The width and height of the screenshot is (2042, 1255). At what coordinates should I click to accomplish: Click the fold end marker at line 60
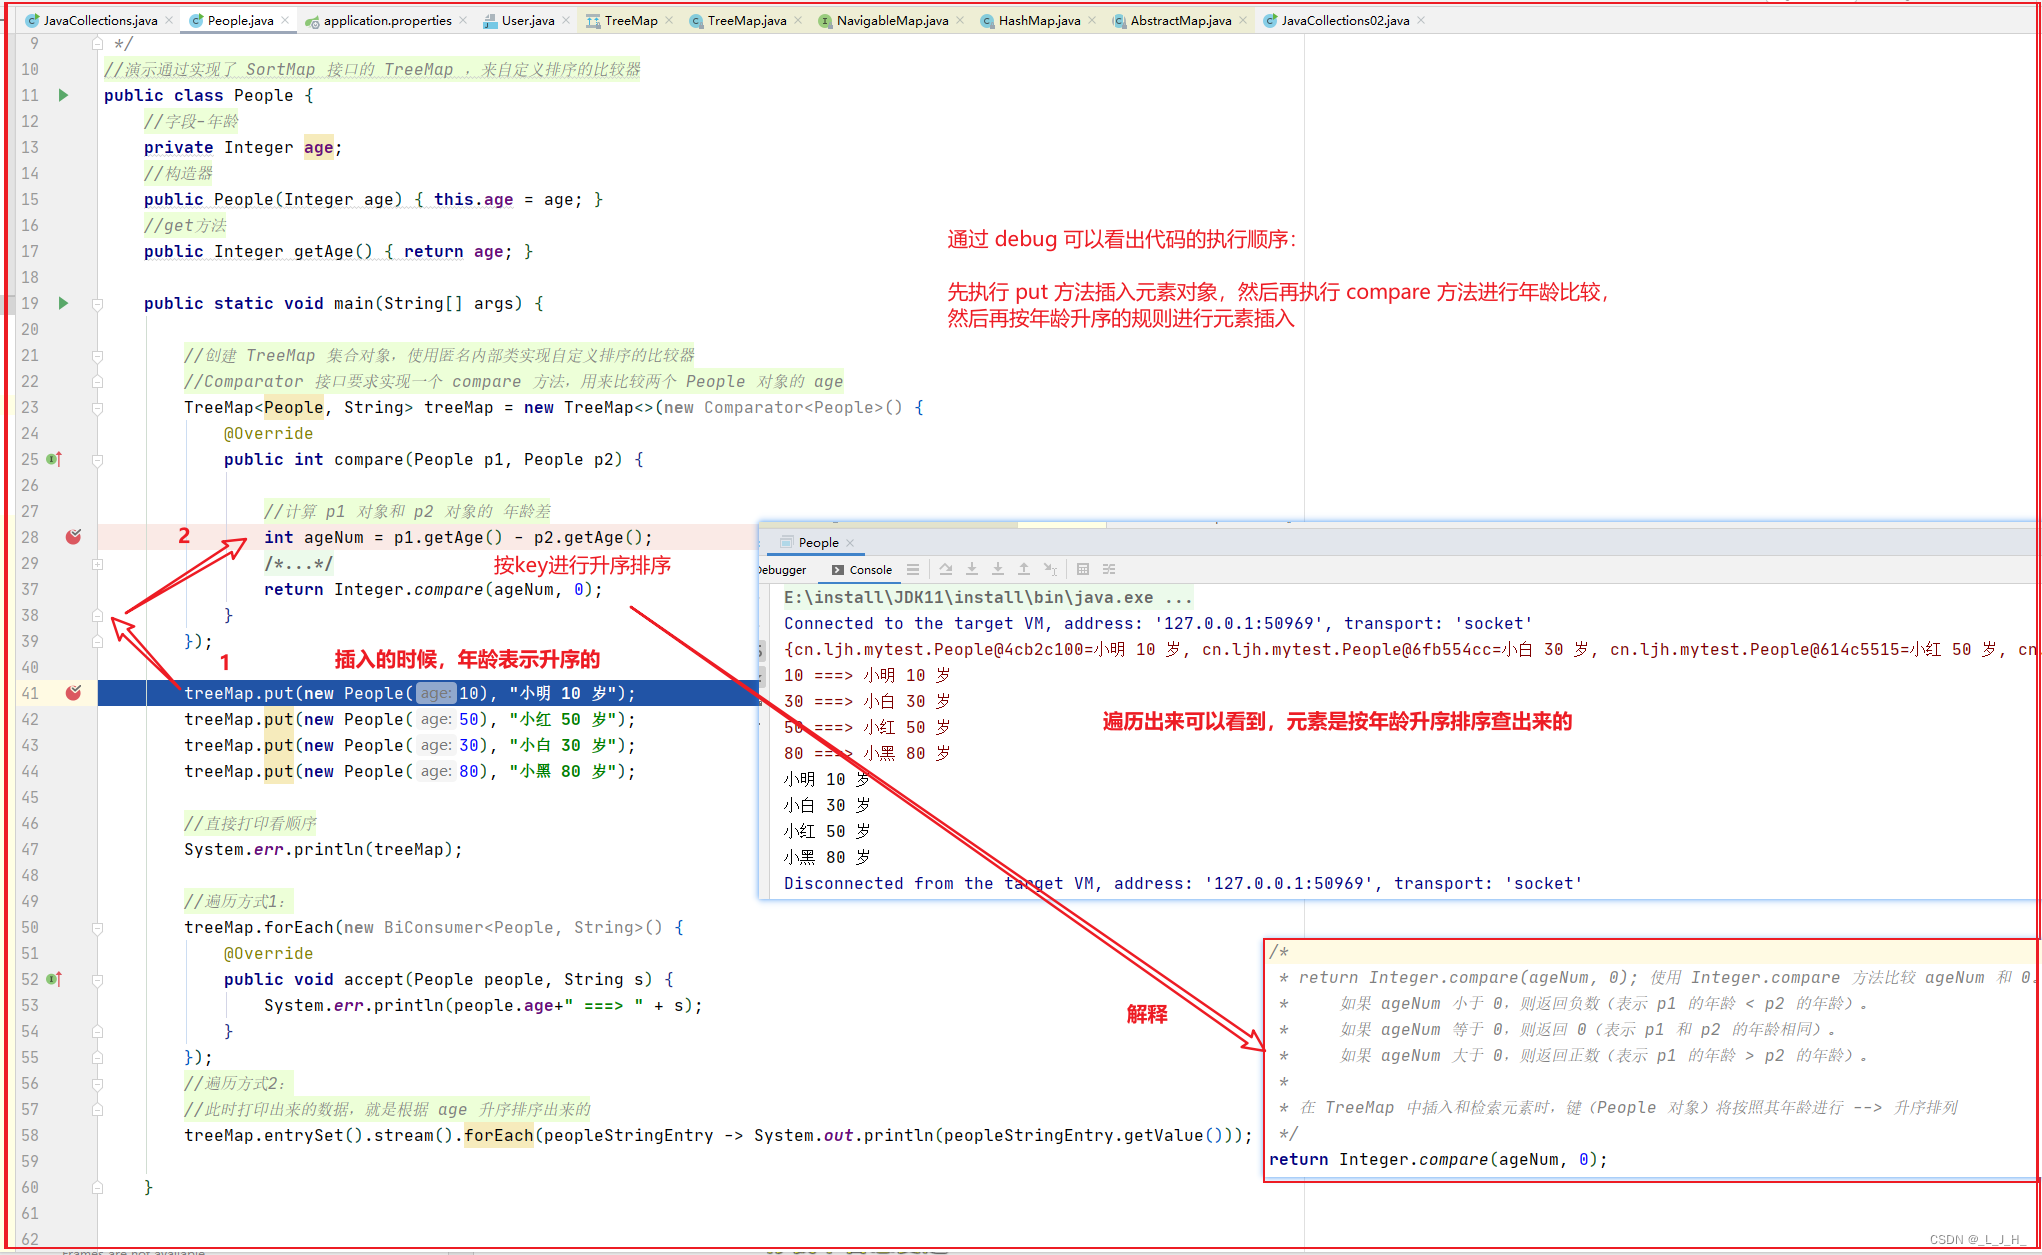[97, 1187]
